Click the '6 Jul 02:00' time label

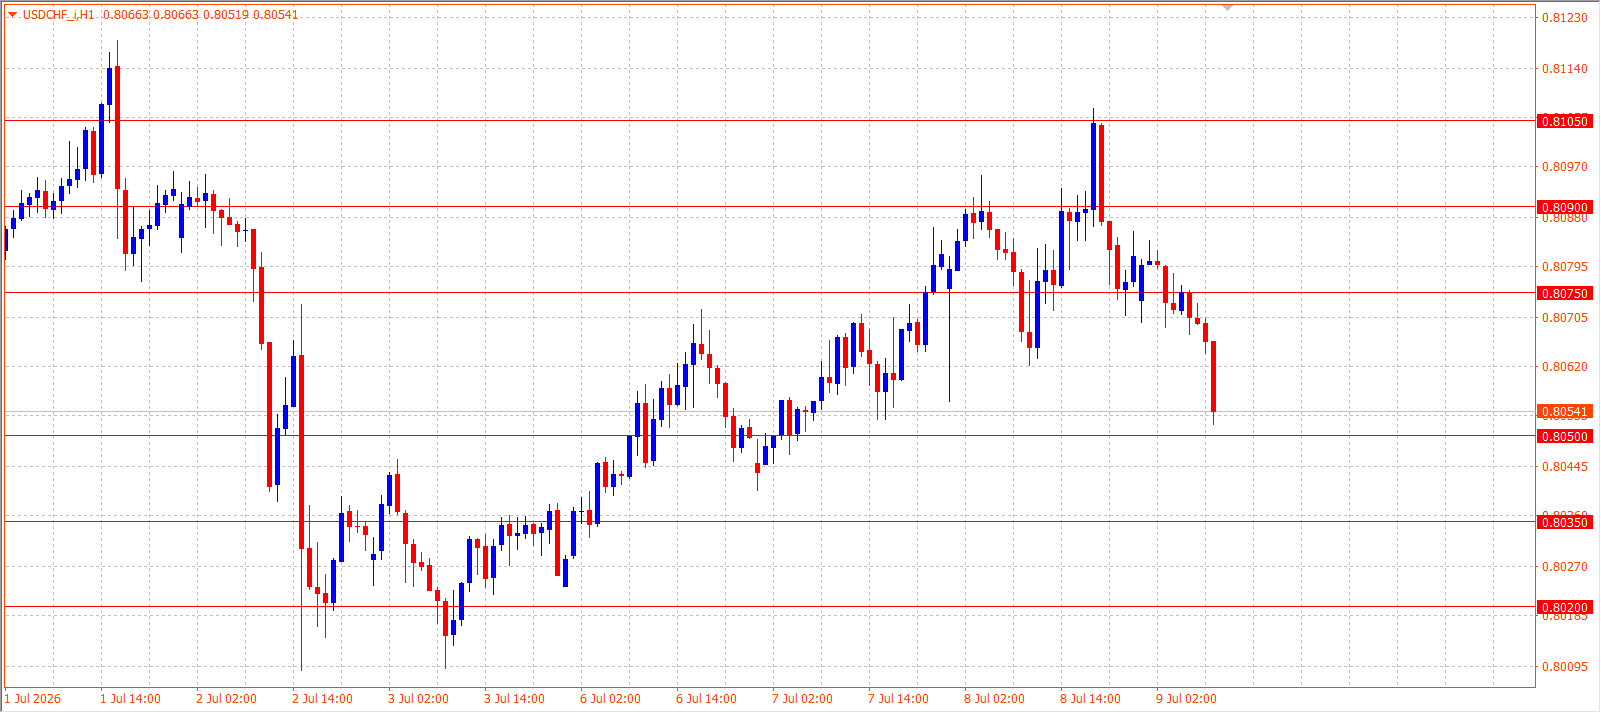tap(610, 699)
